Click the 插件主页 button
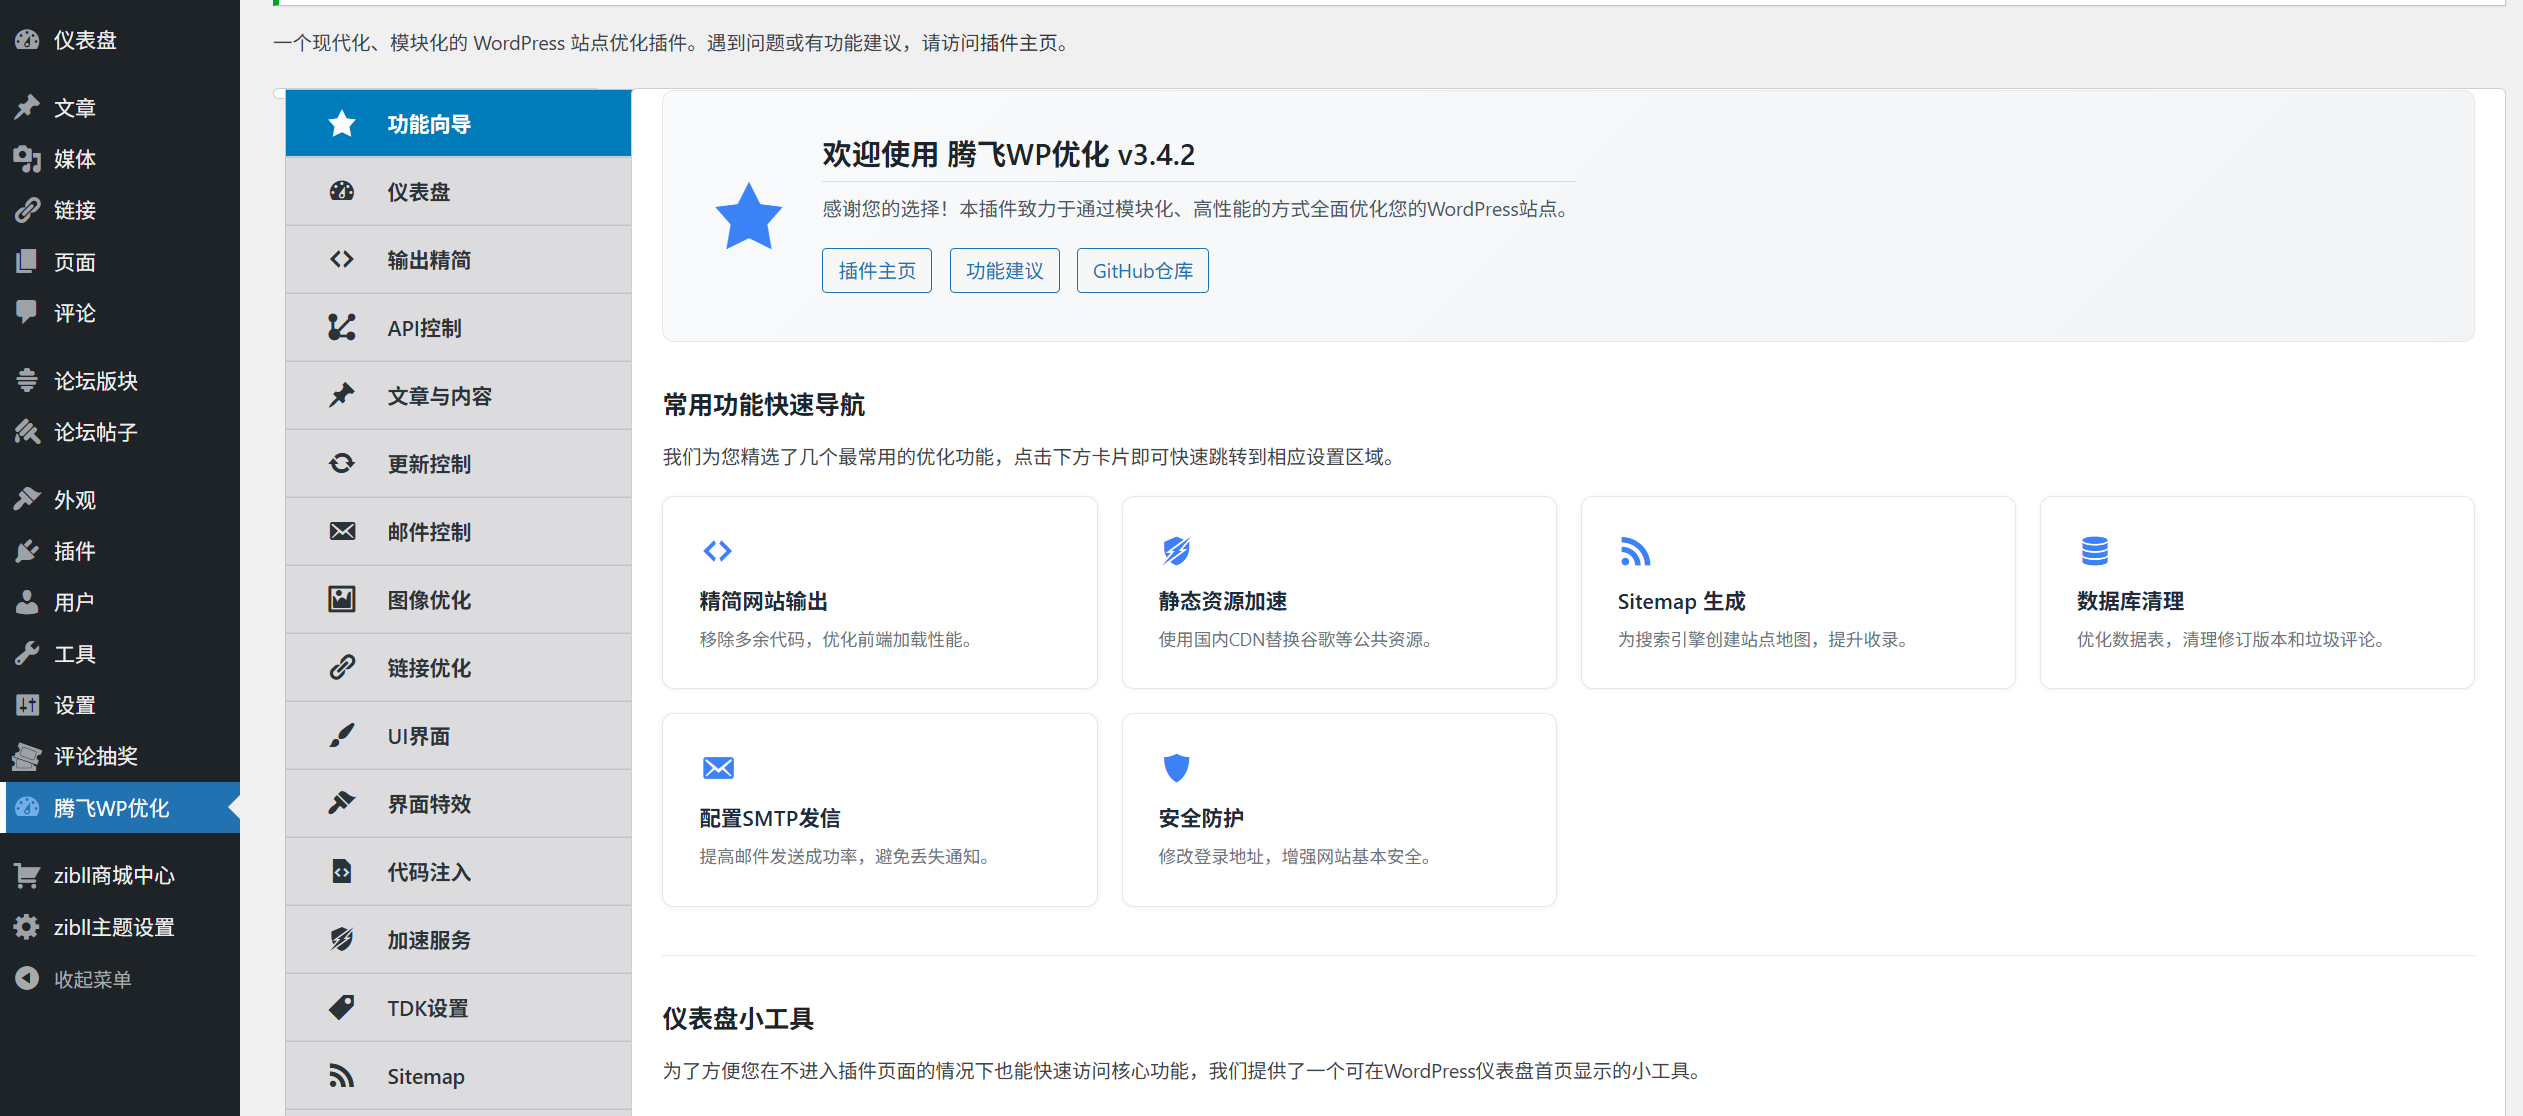Screen dimensions: 2523x1116 [876, 270]
